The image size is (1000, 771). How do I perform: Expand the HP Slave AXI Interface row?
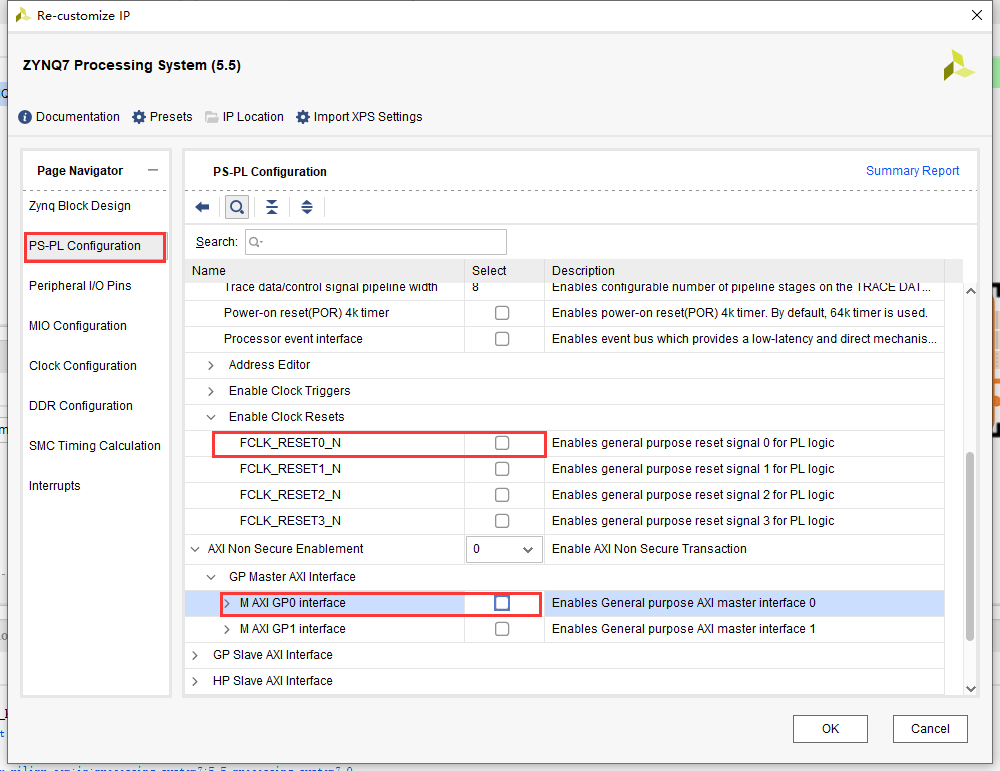(195, 681)
